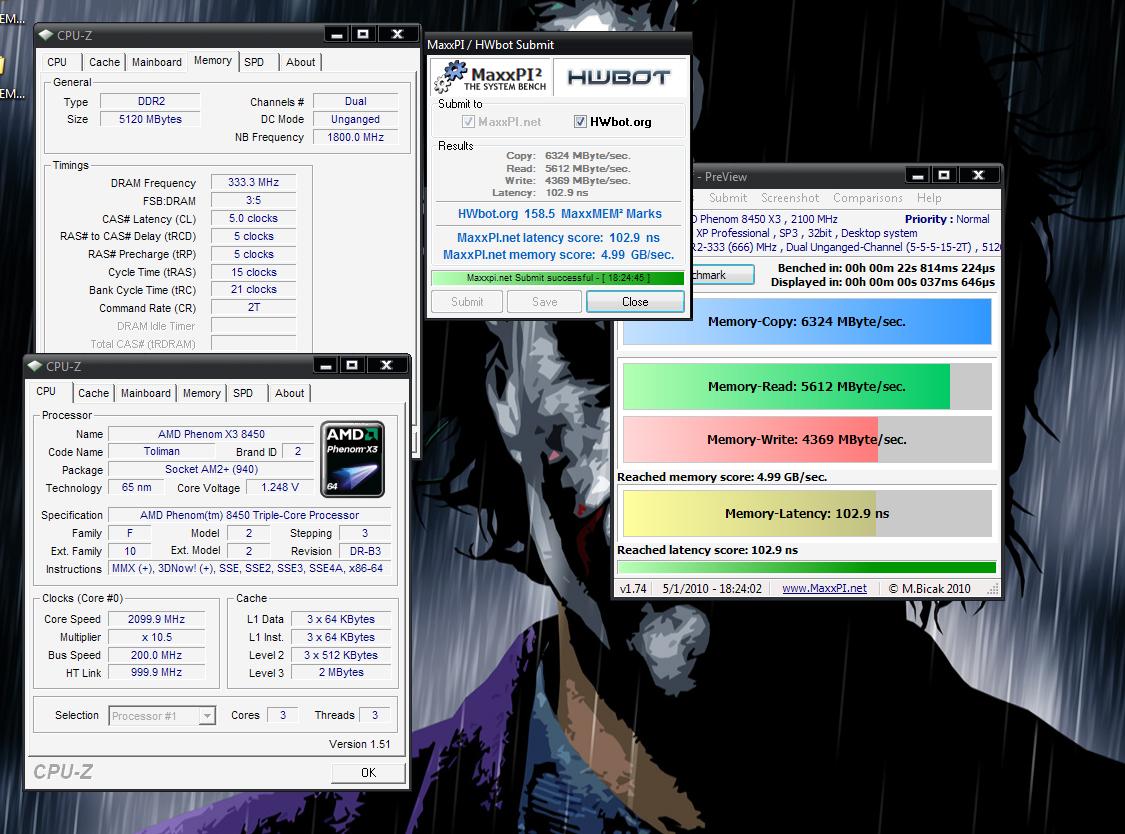Click Save button in HWbot Submit dialog
This screenshot has height=834, width=1125.
[544, 302]
